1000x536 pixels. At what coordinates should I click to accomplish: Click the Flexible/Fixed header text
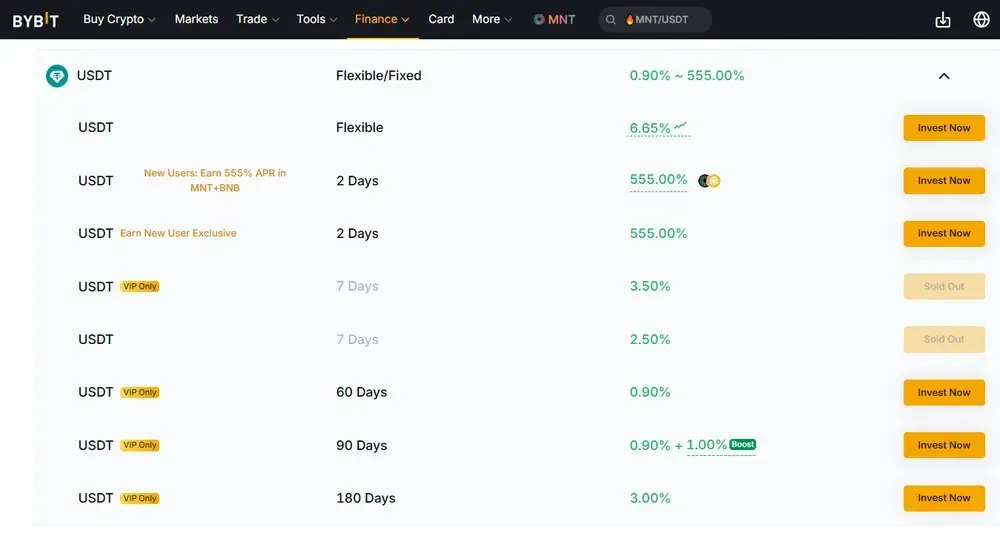[379, 76]
